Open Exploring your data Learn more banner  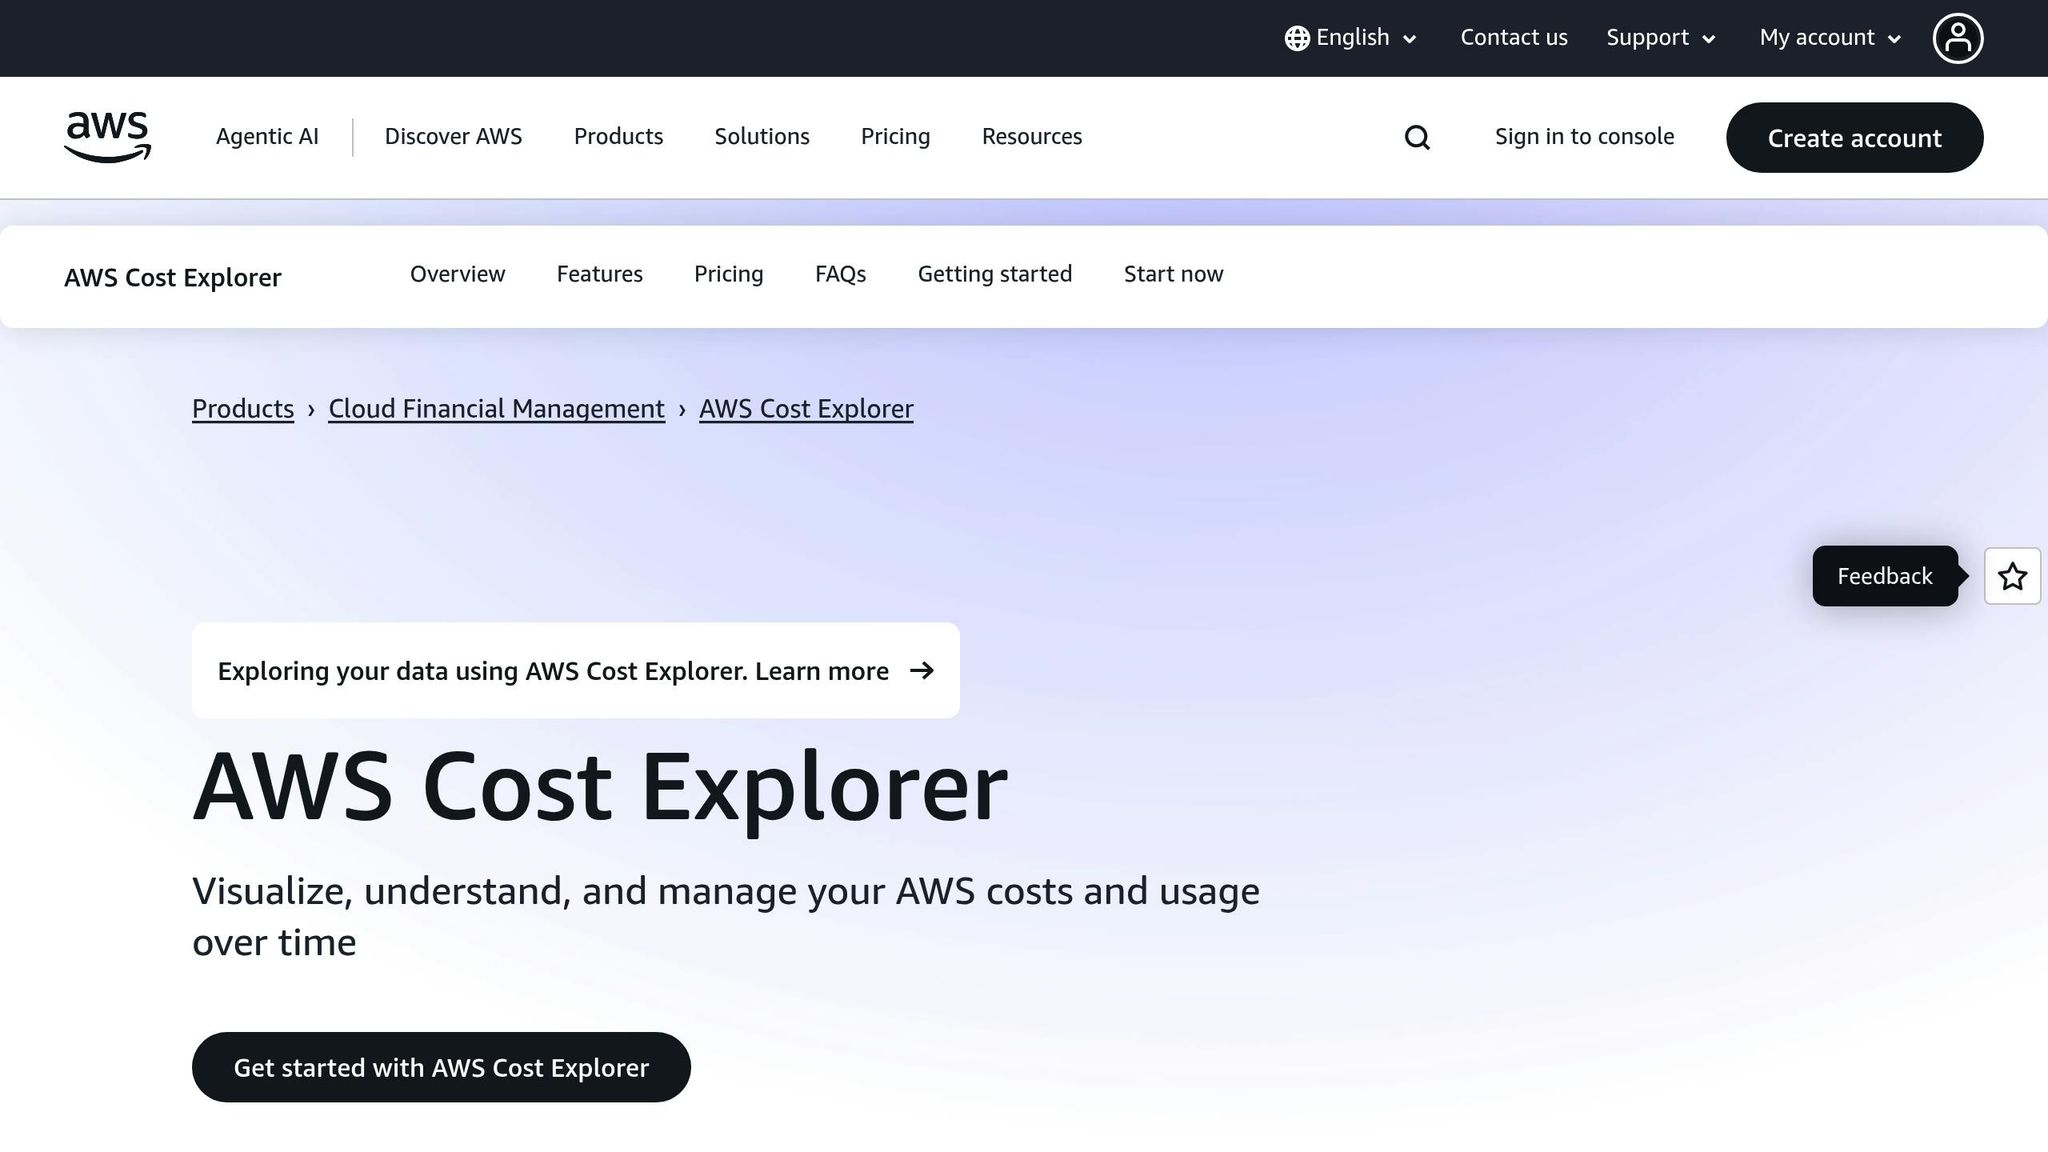tap(575, 670)
